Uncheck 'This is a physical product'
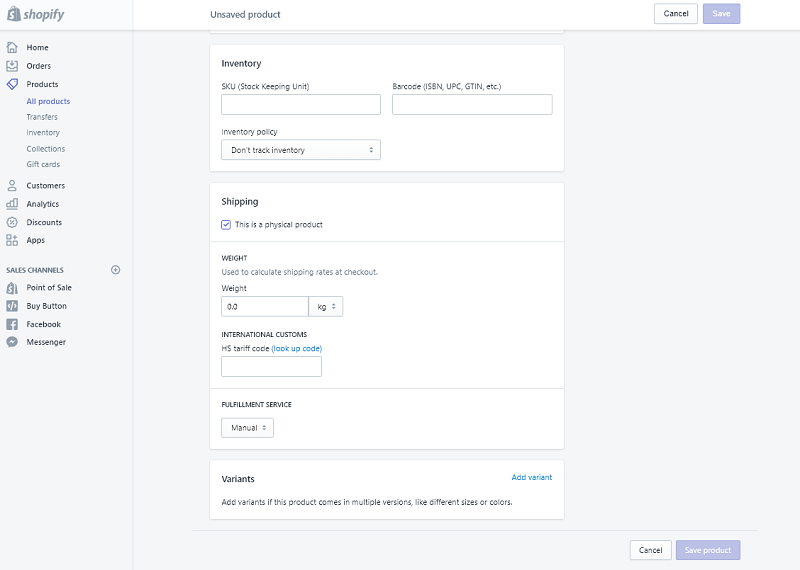 (226, 225)
